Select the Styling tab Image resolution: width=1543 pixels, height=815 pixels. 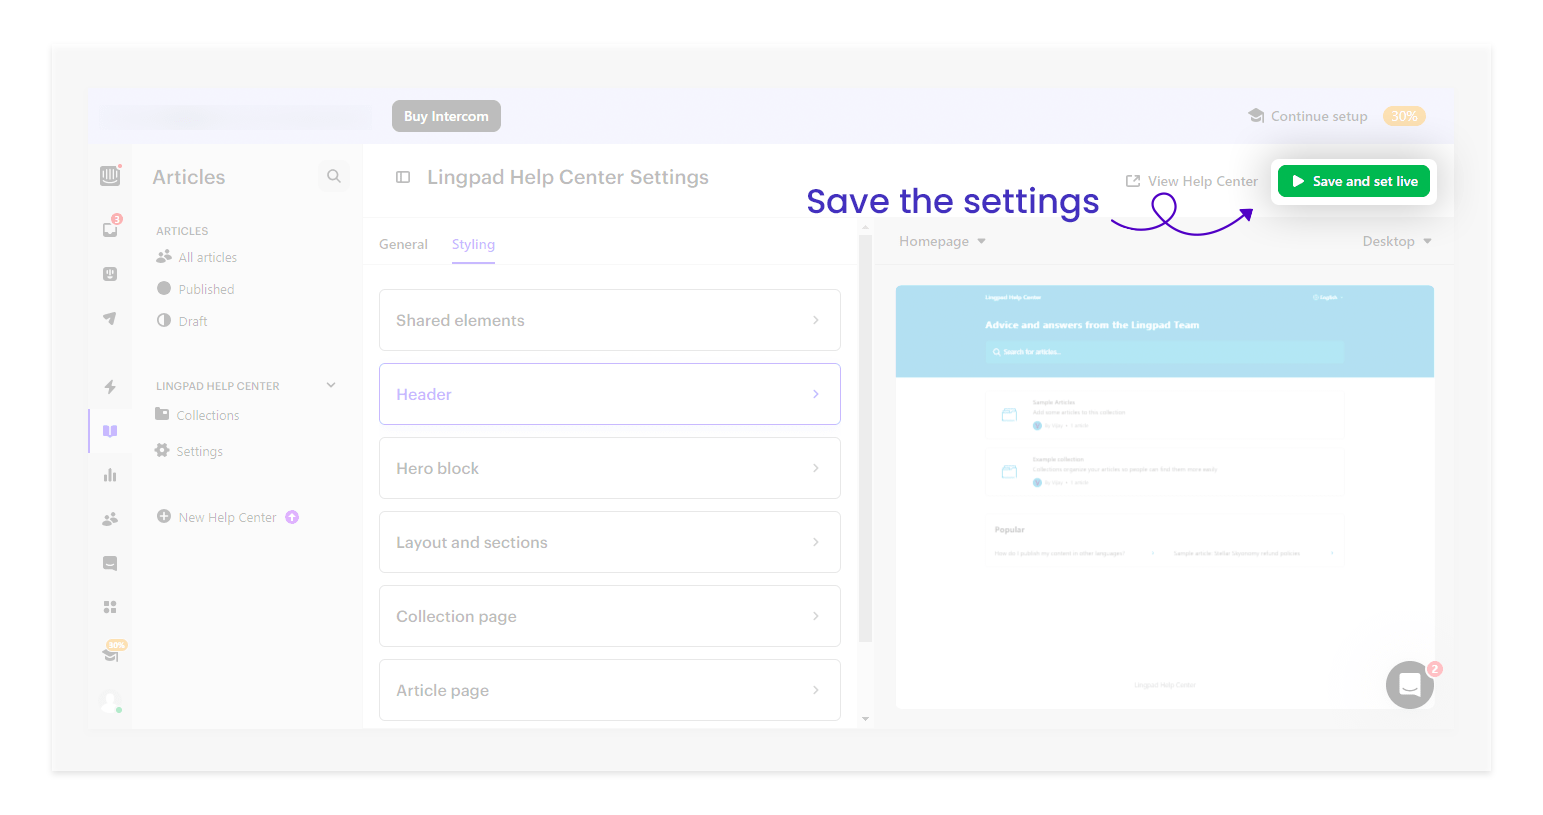473,244
